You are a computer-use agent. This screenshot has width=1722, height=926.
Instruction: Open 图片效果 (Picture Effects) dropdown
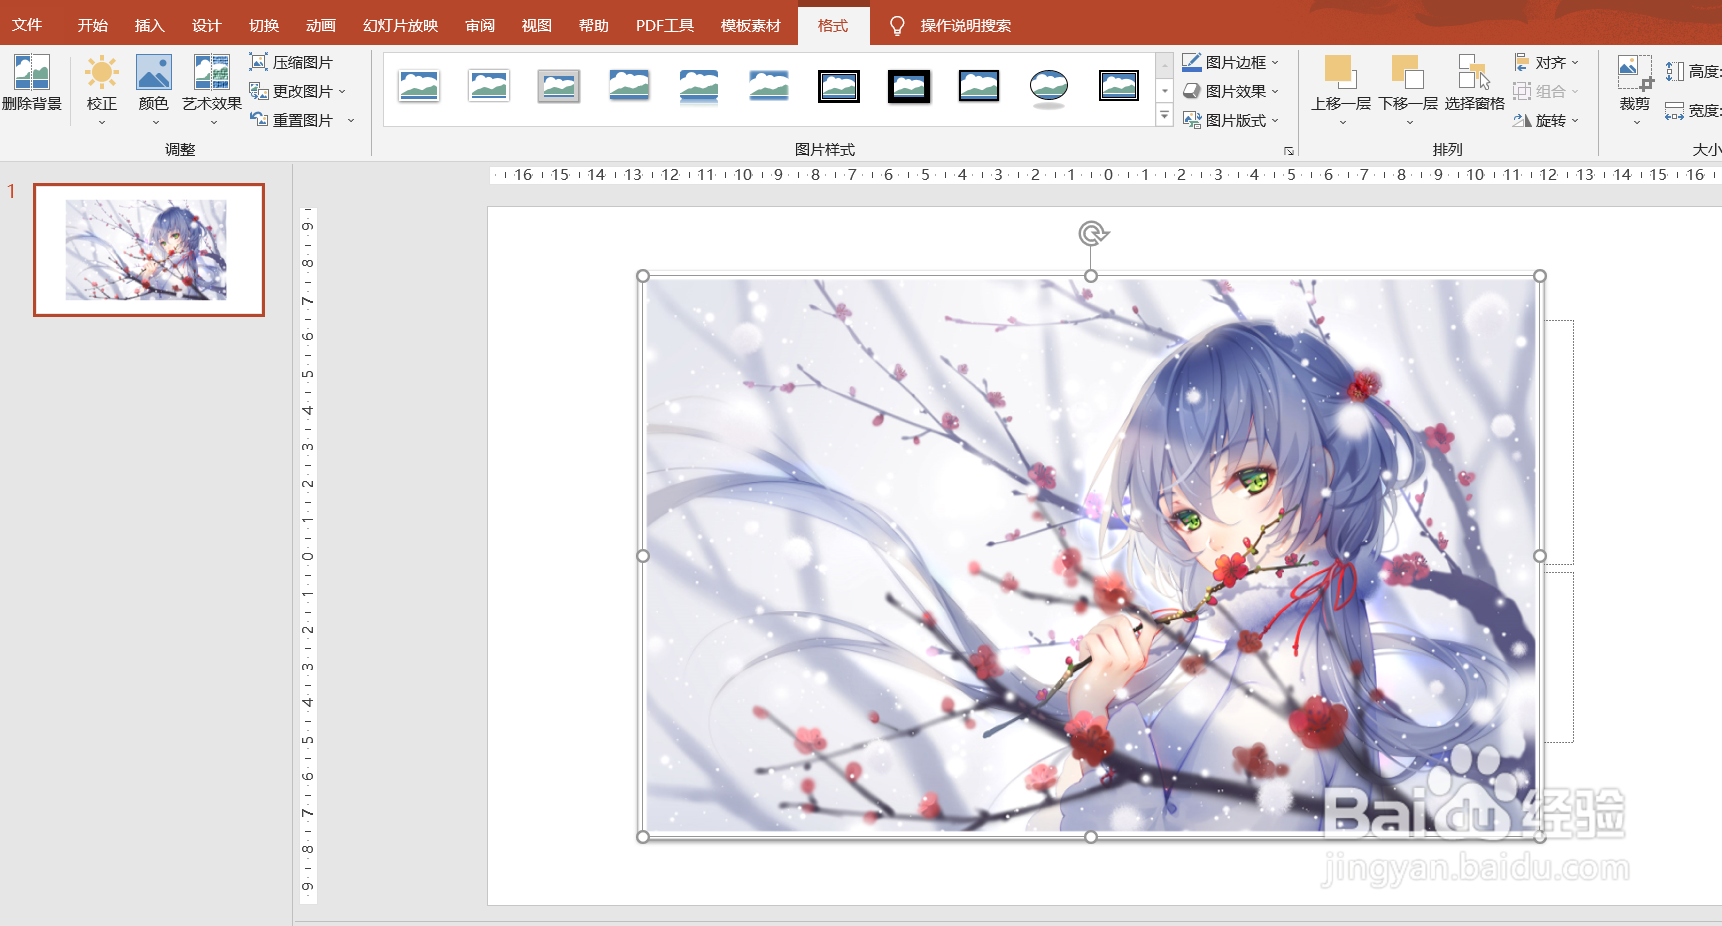[x=1231, y=91]
